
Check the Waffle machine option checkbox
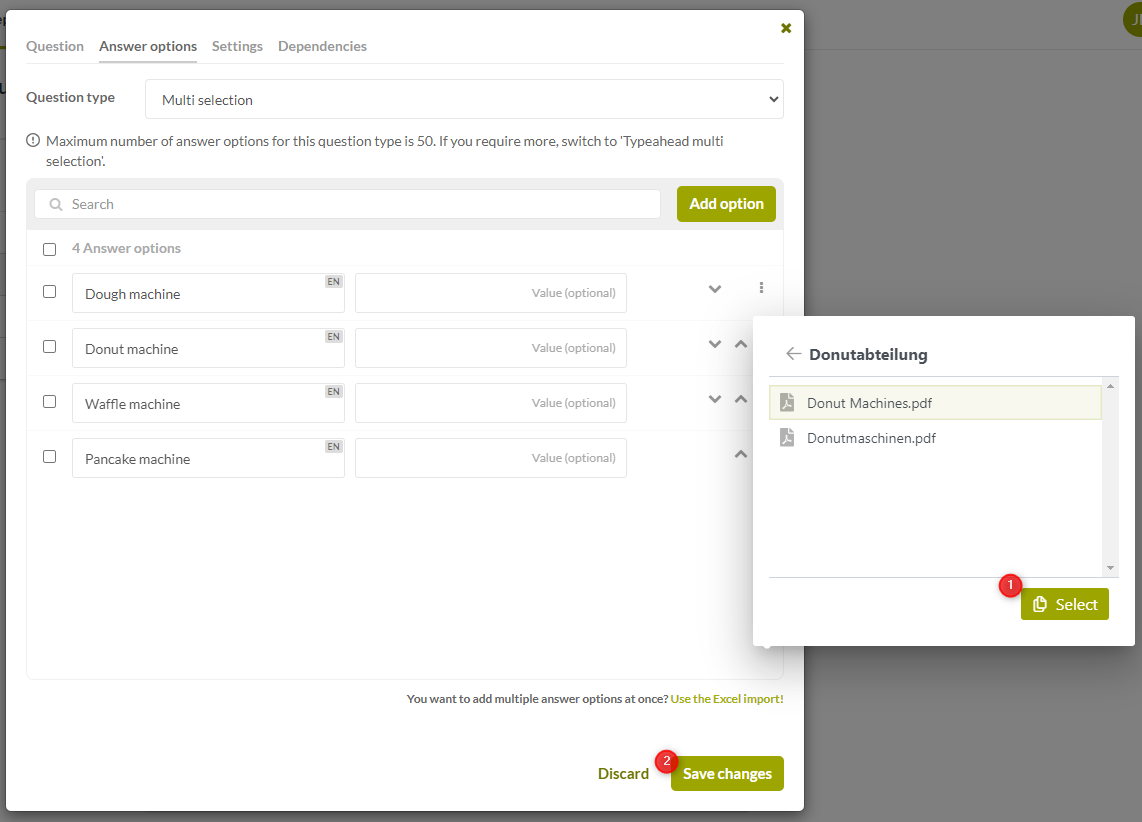(x=50, y=402)
